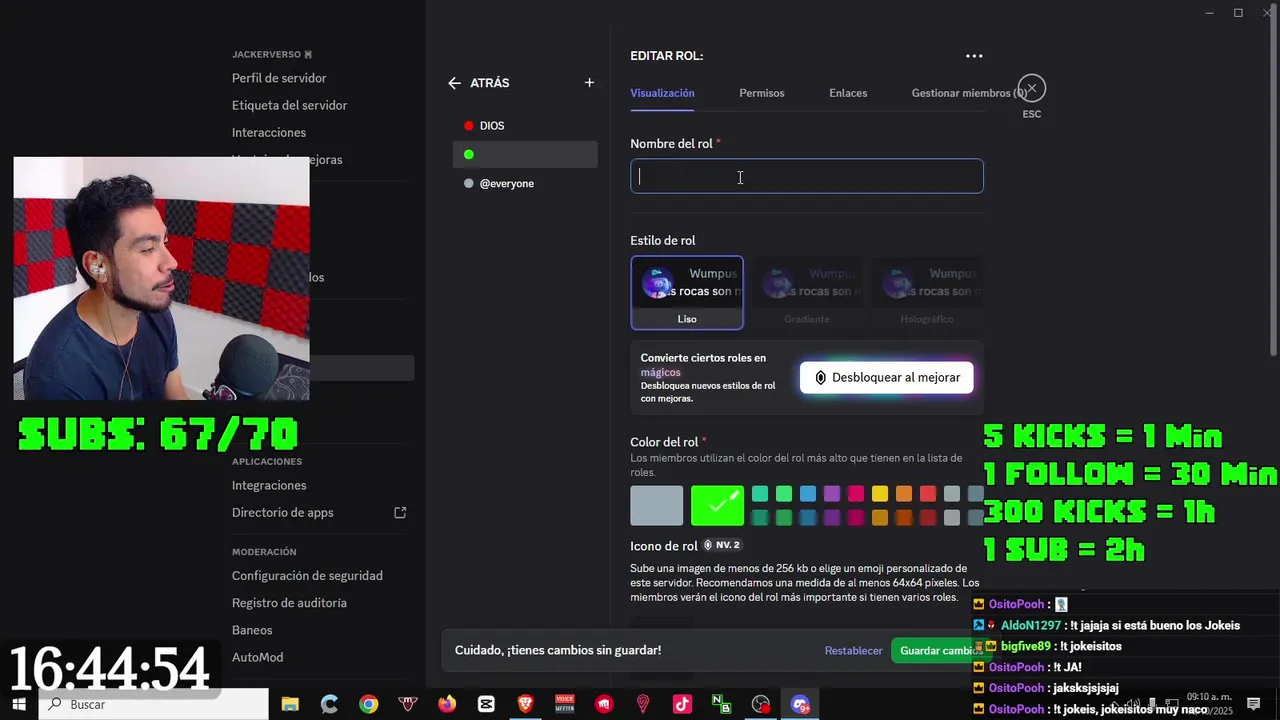This screenshot has width=1280, height=720.
Task: Open the Gestionar miembros tab
Action: tap(969, 93)
